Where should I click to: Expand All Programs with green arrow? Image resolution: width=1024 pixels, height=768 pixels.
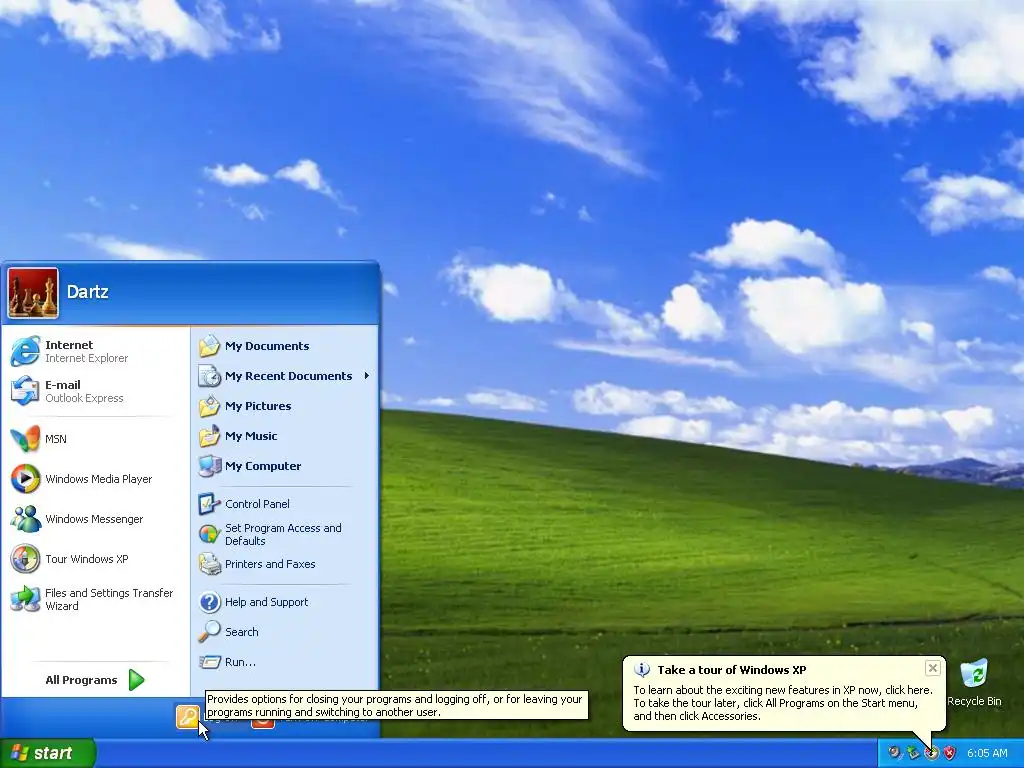coord(95,680)
